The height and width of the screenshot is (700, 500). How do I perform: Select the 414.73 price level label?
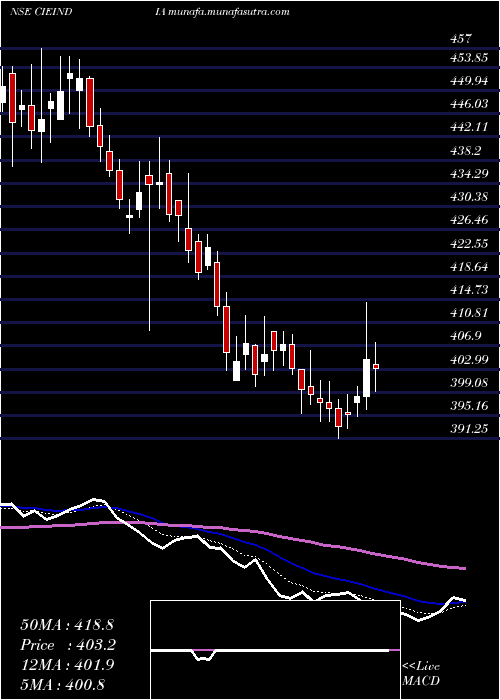pyautogui.click(x=468, y=290)
